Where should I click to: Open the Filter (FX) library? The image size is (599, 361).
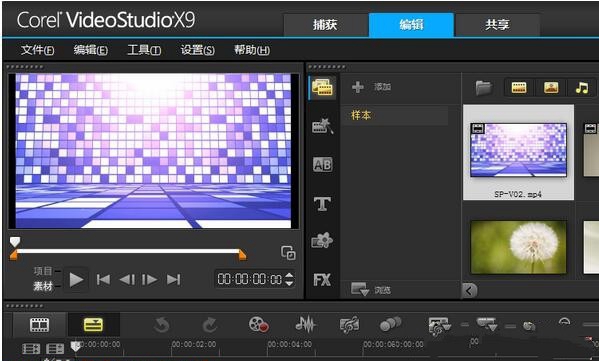[322, 280]
